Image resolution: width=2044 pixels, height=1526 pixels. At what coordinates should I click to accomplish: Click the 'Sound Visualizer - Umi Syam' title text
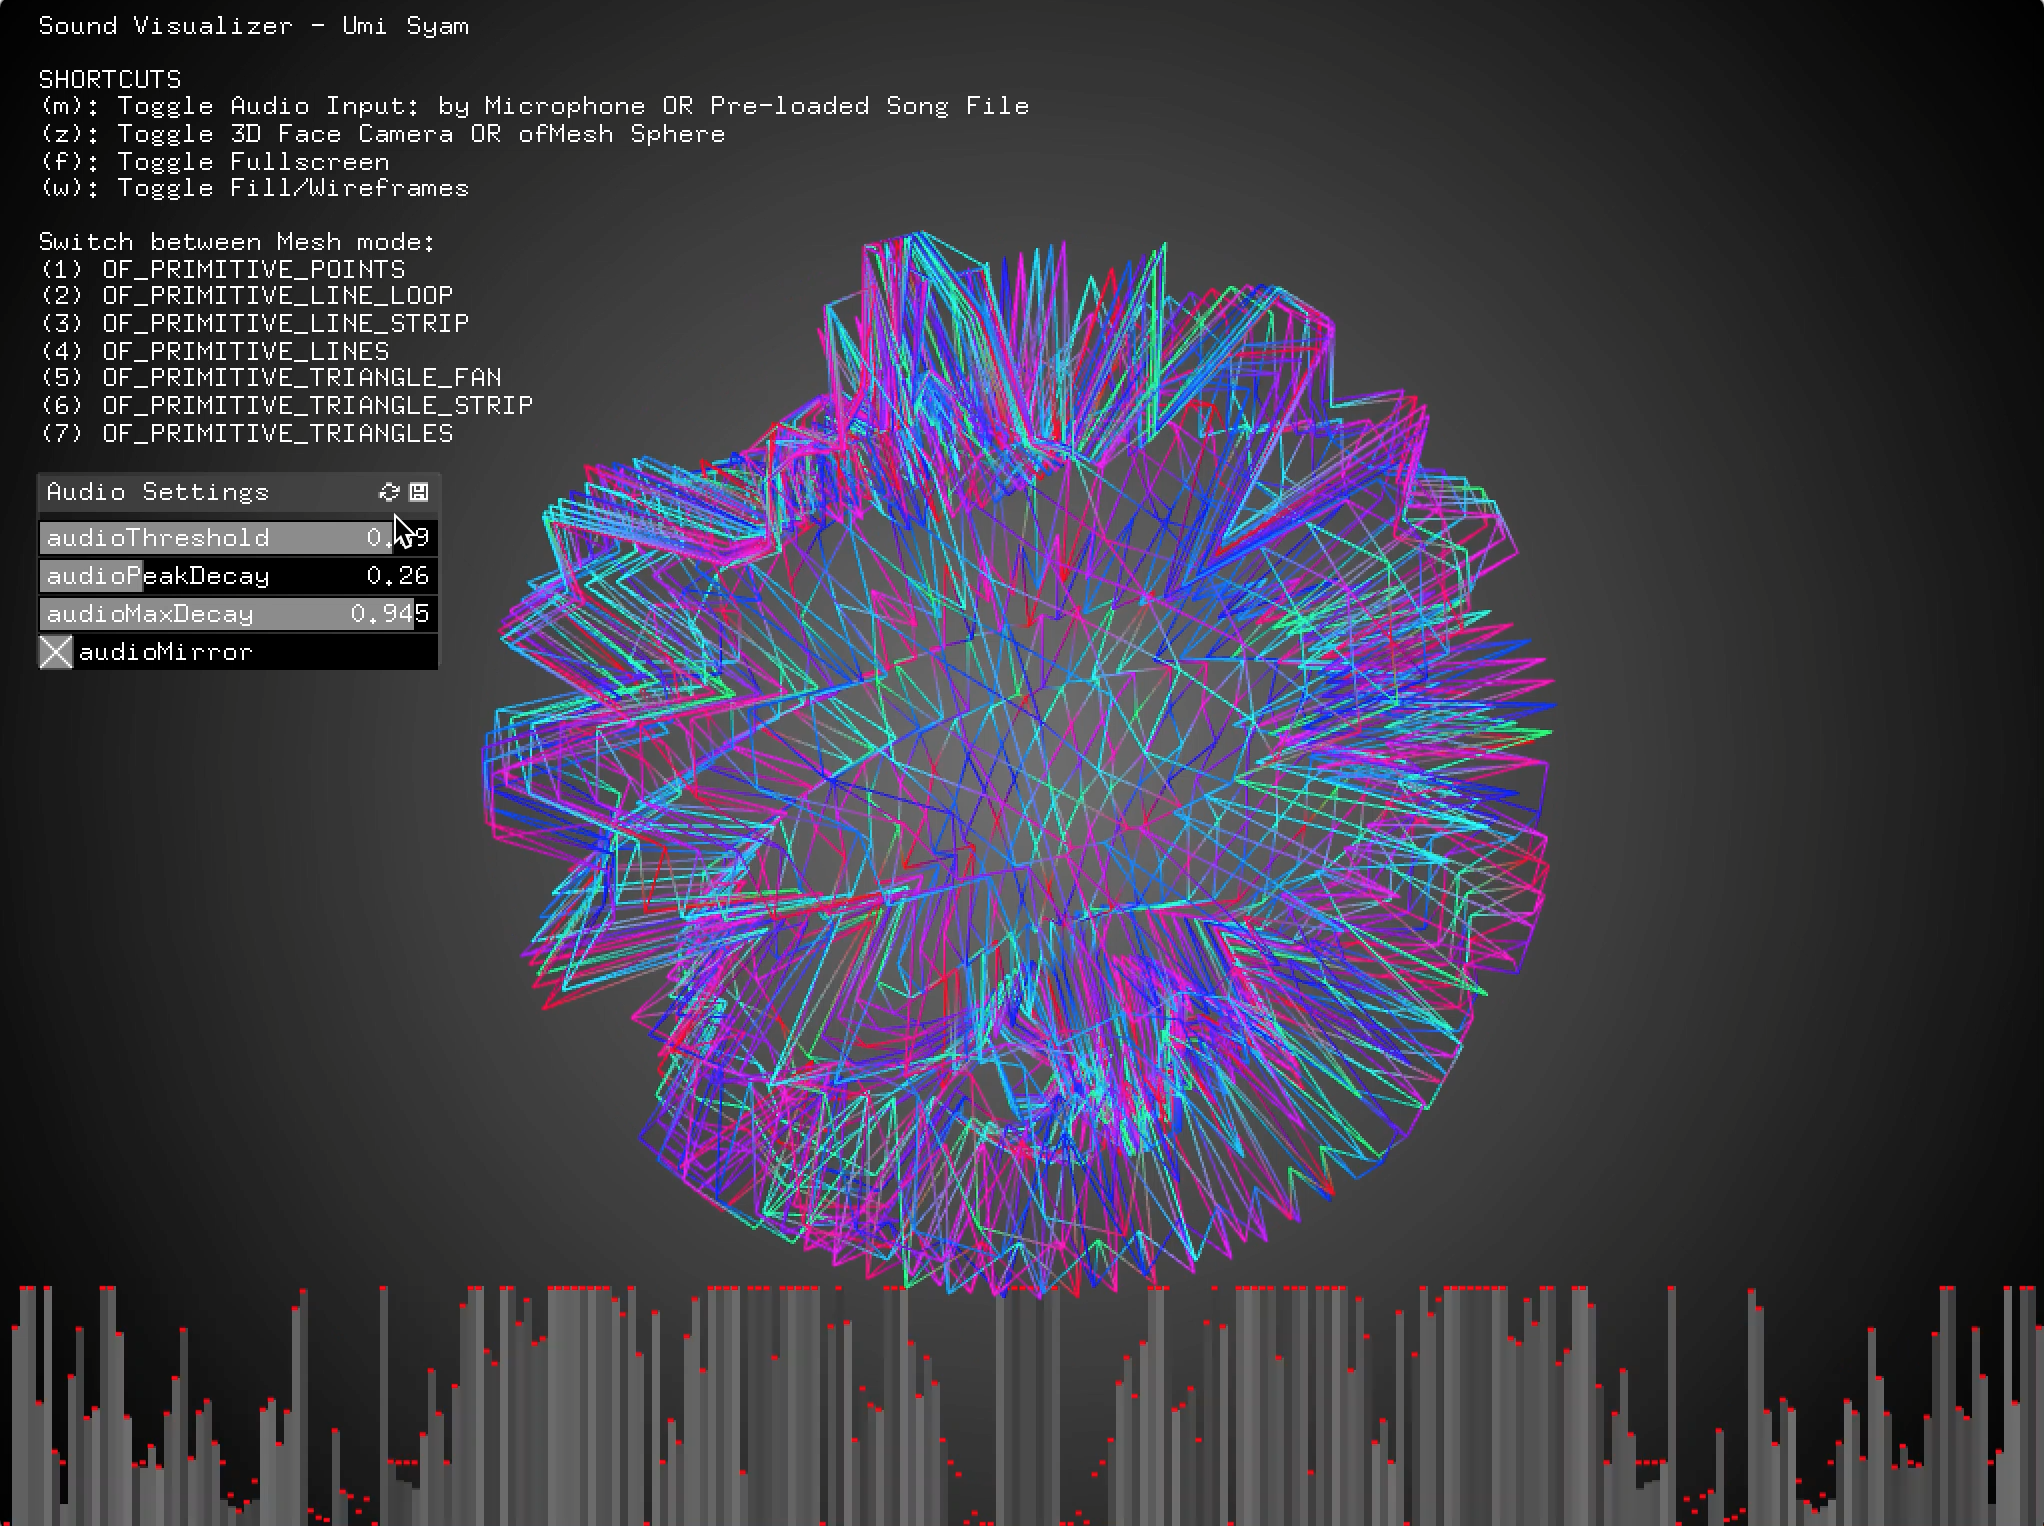coord(253,26)
